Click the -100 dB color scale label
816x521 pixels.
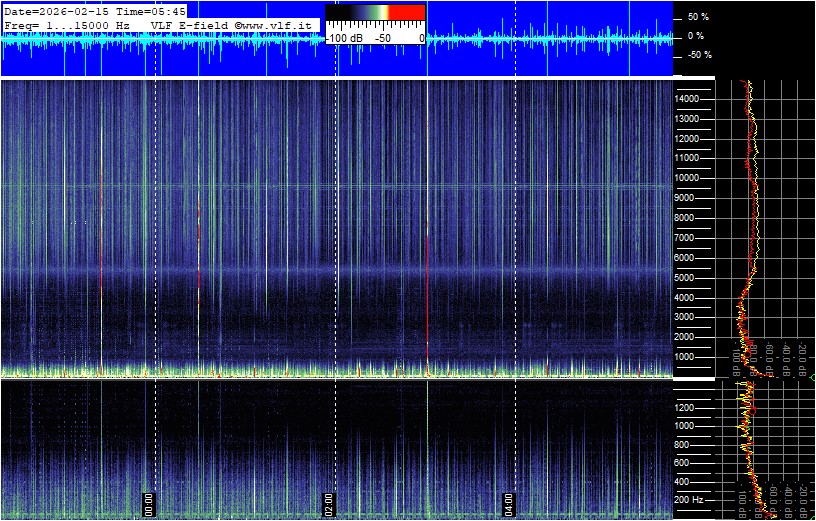pyautogui.click(x=346, y=37)
